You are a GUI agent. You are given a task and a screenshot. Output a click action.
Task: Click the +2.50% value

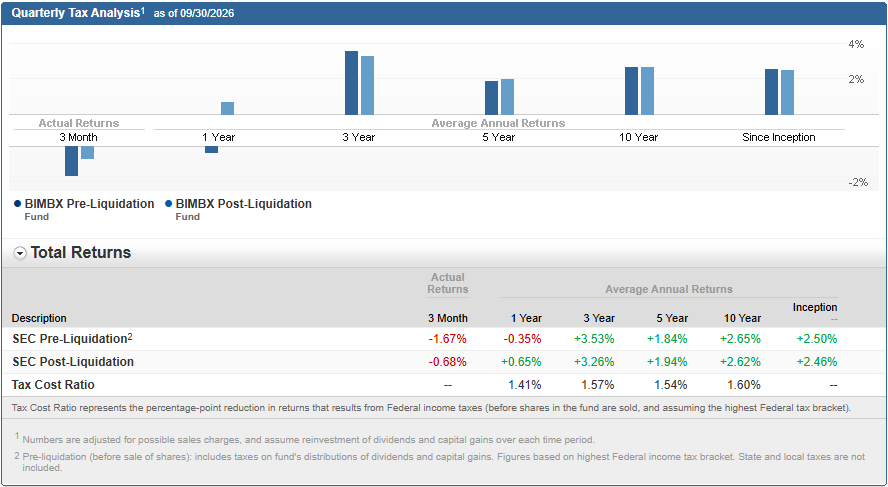click(x=817, y=339)
